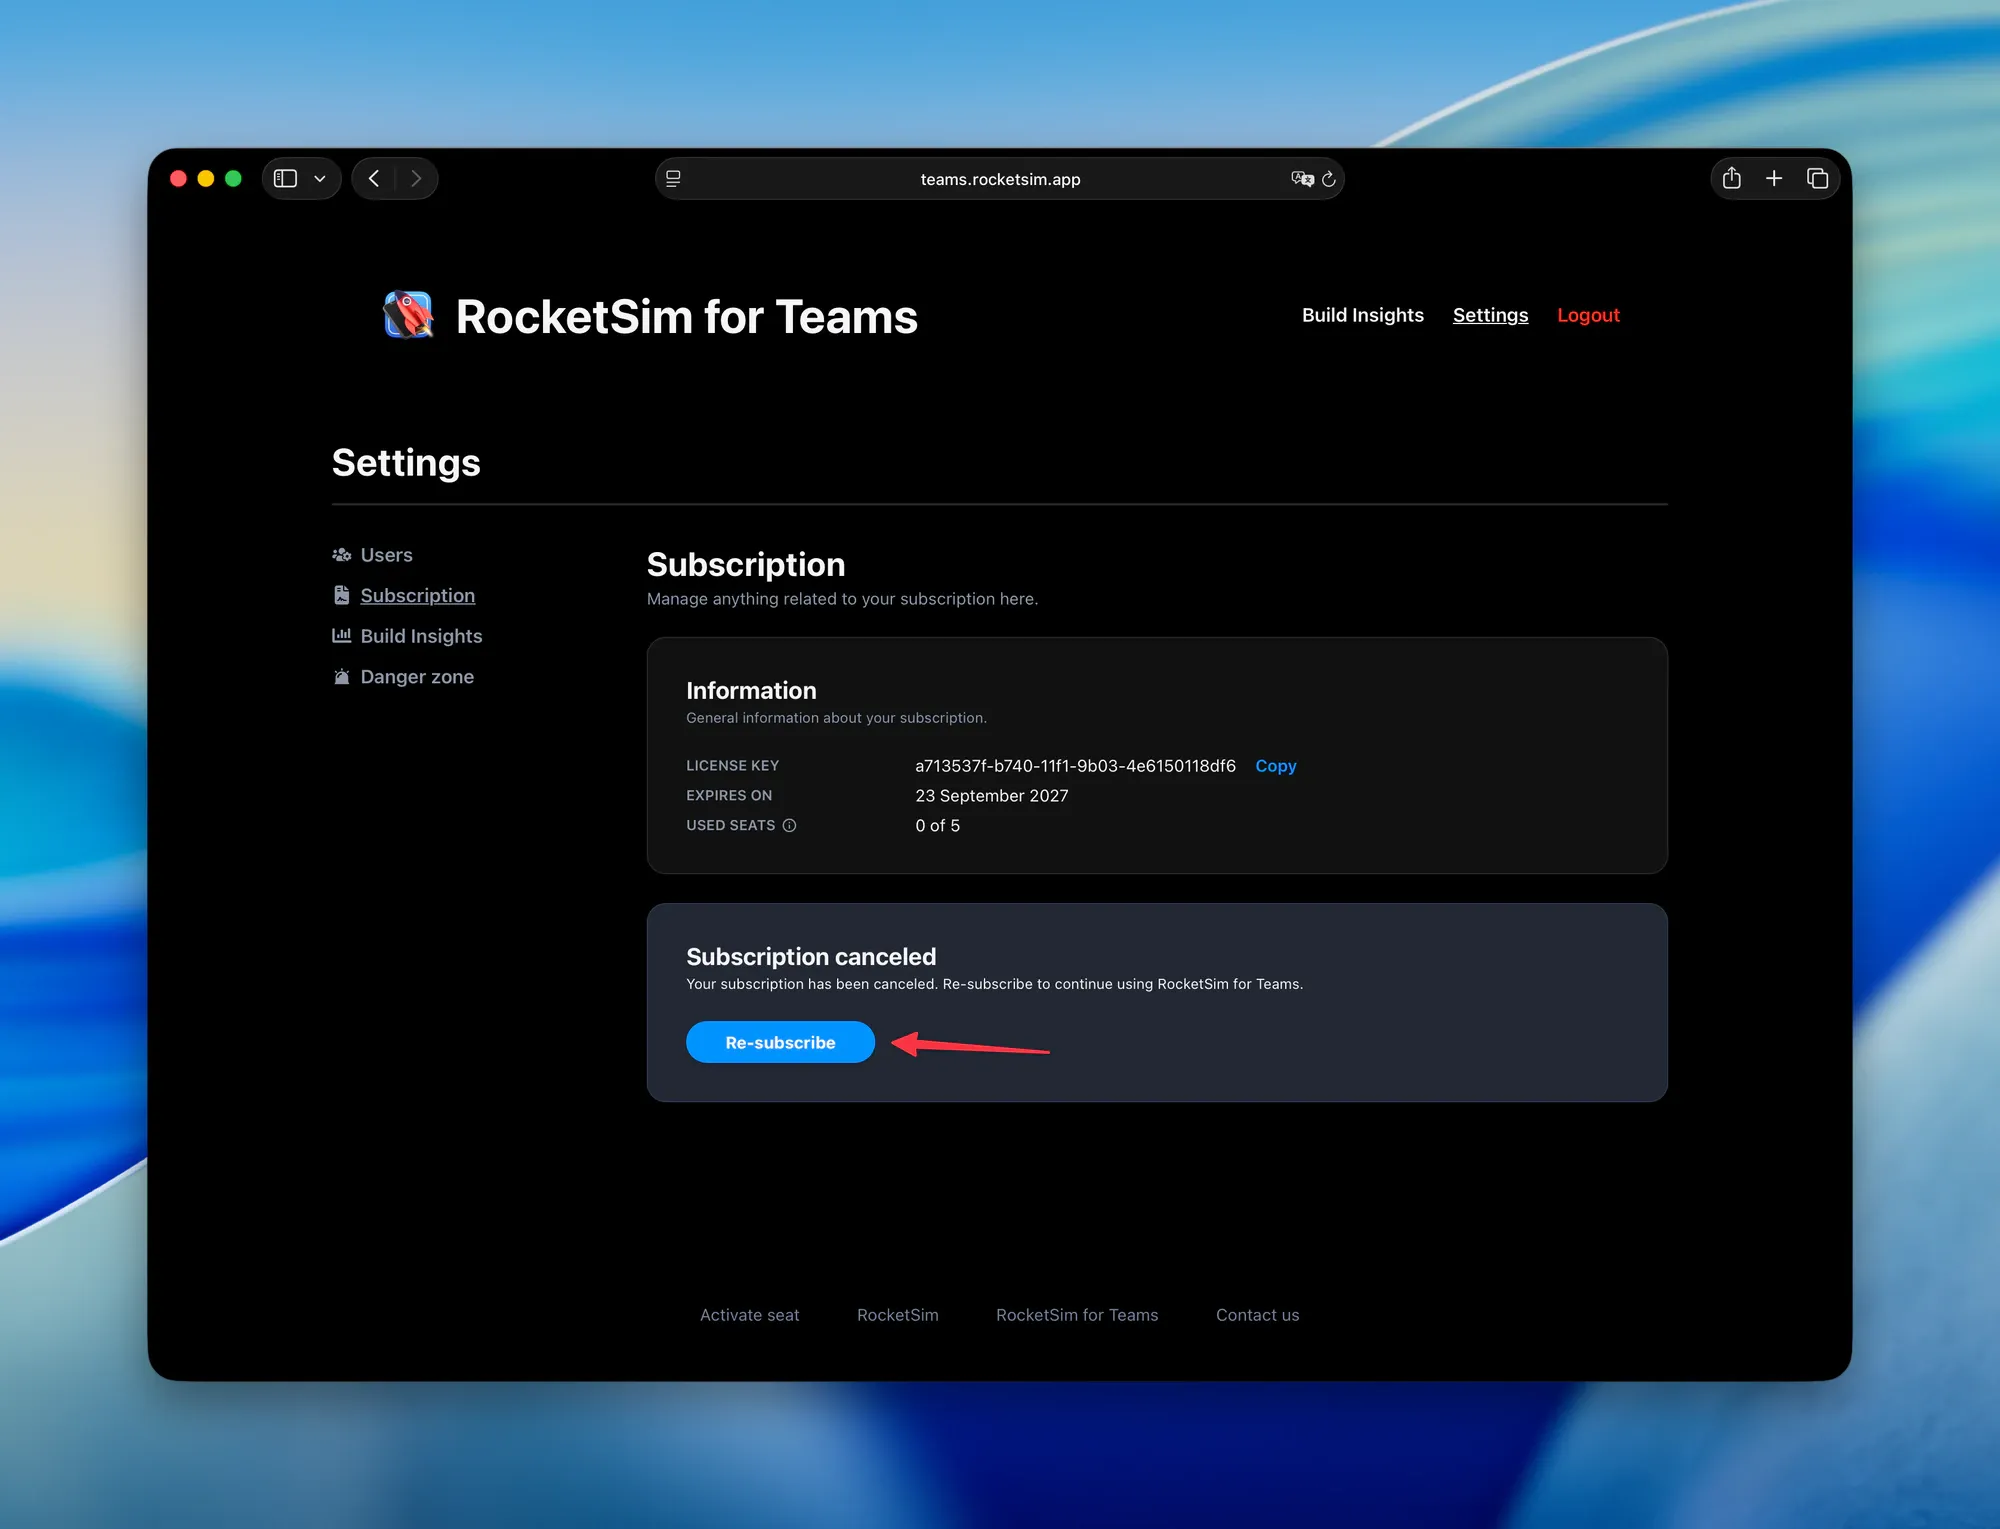Open Settings in top navigation
The height and width of the screenshot is (1529, 2000).
point(1490,315)
